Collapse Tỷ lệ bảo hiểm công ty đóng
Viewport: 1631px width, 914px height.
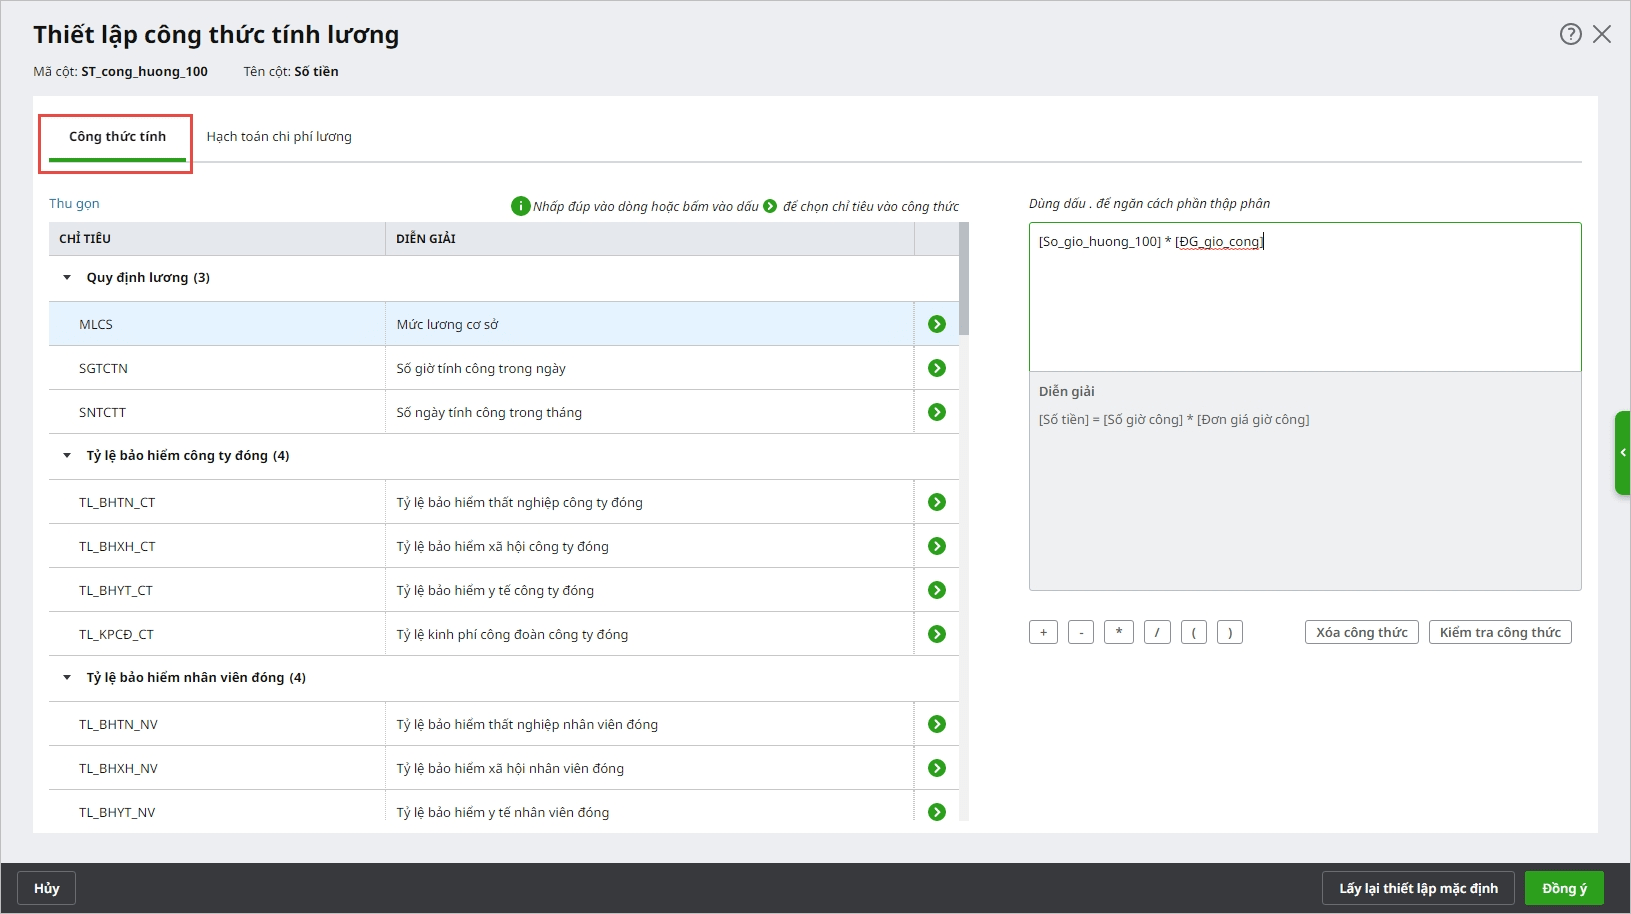tap(67, 456)
